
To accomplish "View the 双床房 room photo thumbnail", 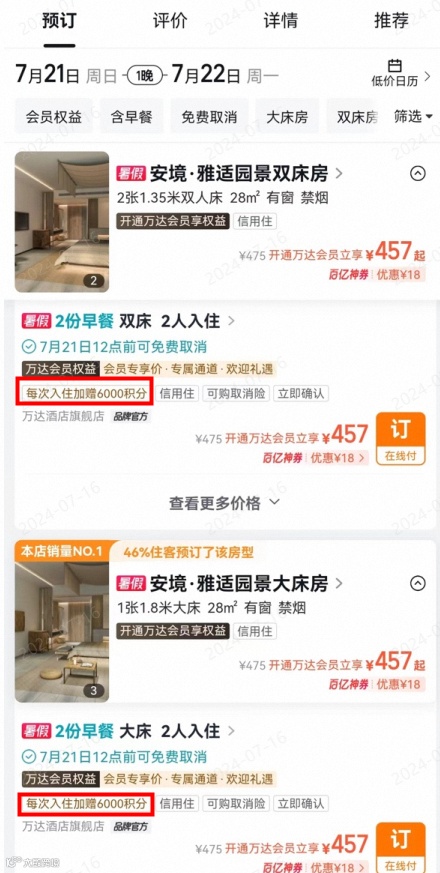I will (62, 222).
